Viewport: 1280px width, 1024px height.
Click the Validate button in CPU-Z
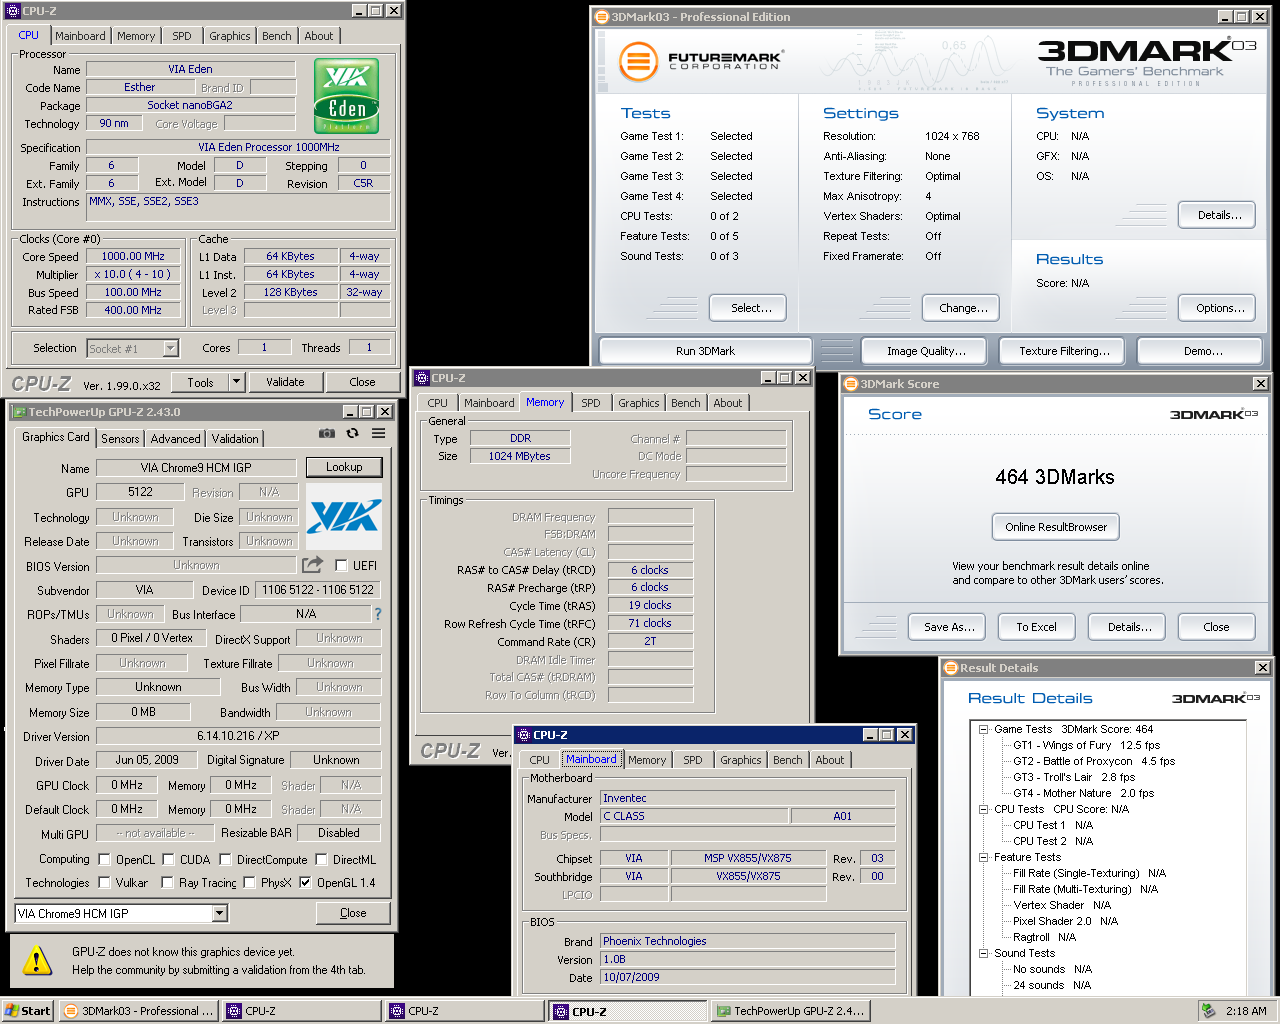285,382
